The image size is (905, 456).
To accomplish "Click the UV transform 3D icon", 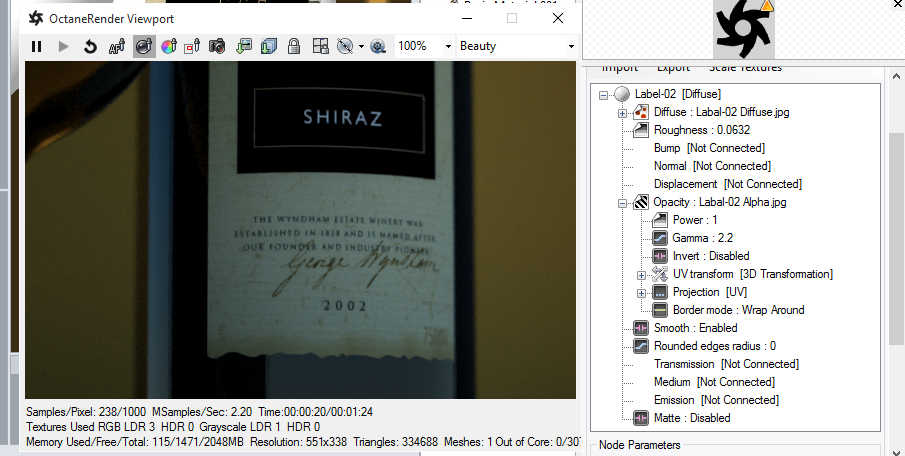I will coord(660,274).
